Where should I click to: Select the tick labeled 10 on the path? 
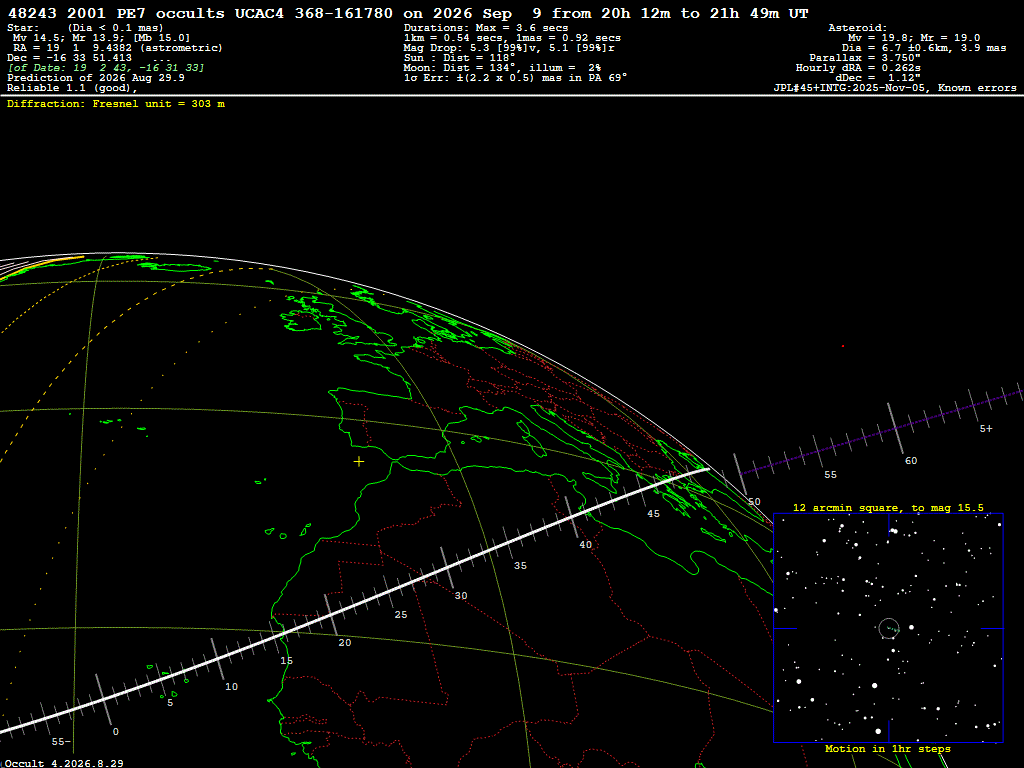pyautogui.click(x=232, y=686)
